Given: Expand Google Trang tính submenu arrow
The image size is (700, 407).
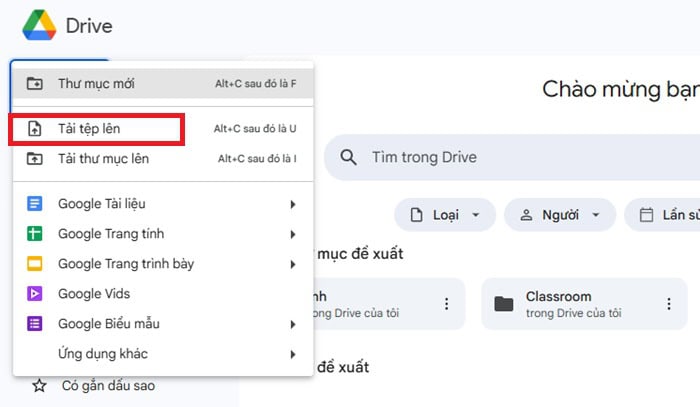Looking at the screenshot, I should (293, 234).
